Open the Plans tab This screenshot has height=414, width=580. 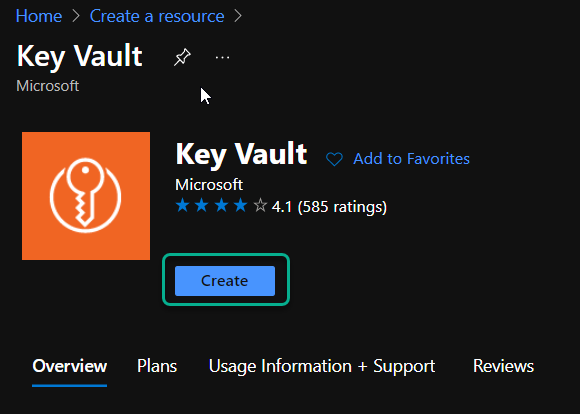(x=157, y=366)
